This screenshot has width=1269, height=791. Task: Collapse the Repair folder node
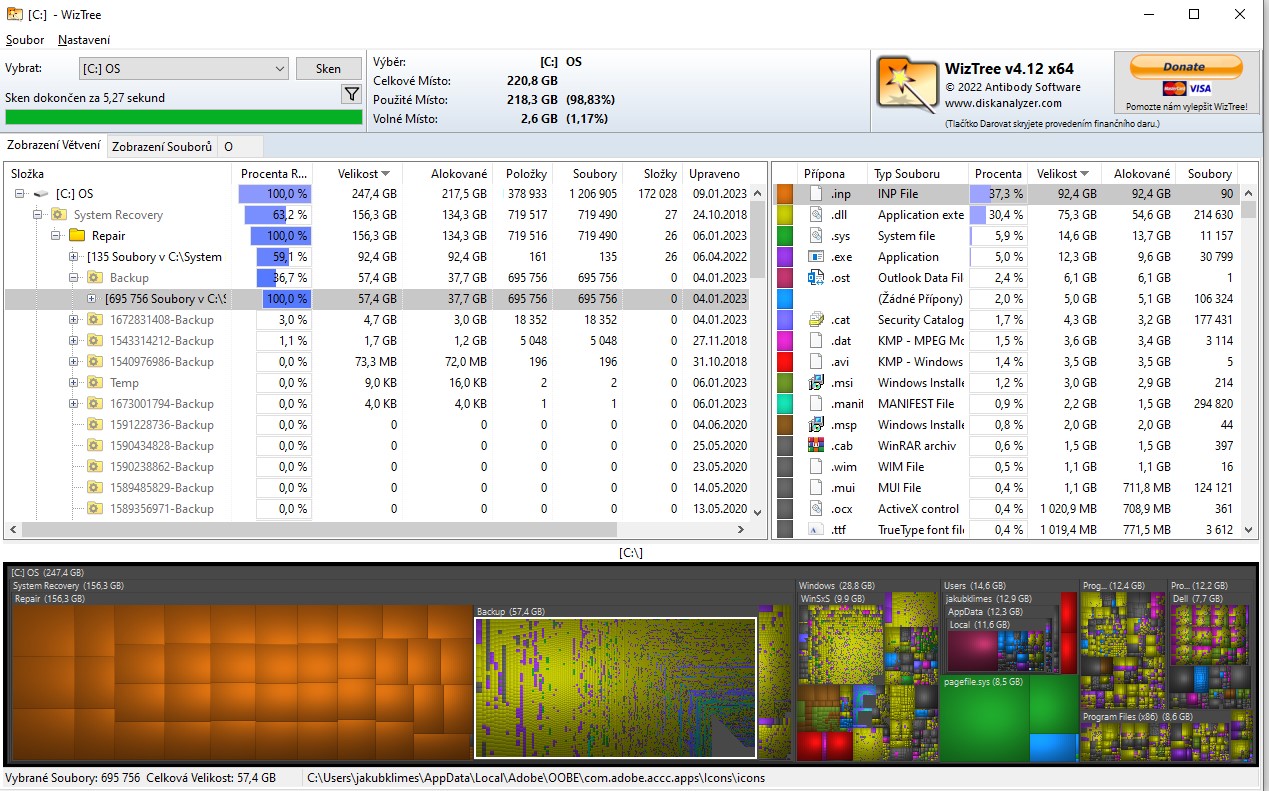(x=56, y=236)
